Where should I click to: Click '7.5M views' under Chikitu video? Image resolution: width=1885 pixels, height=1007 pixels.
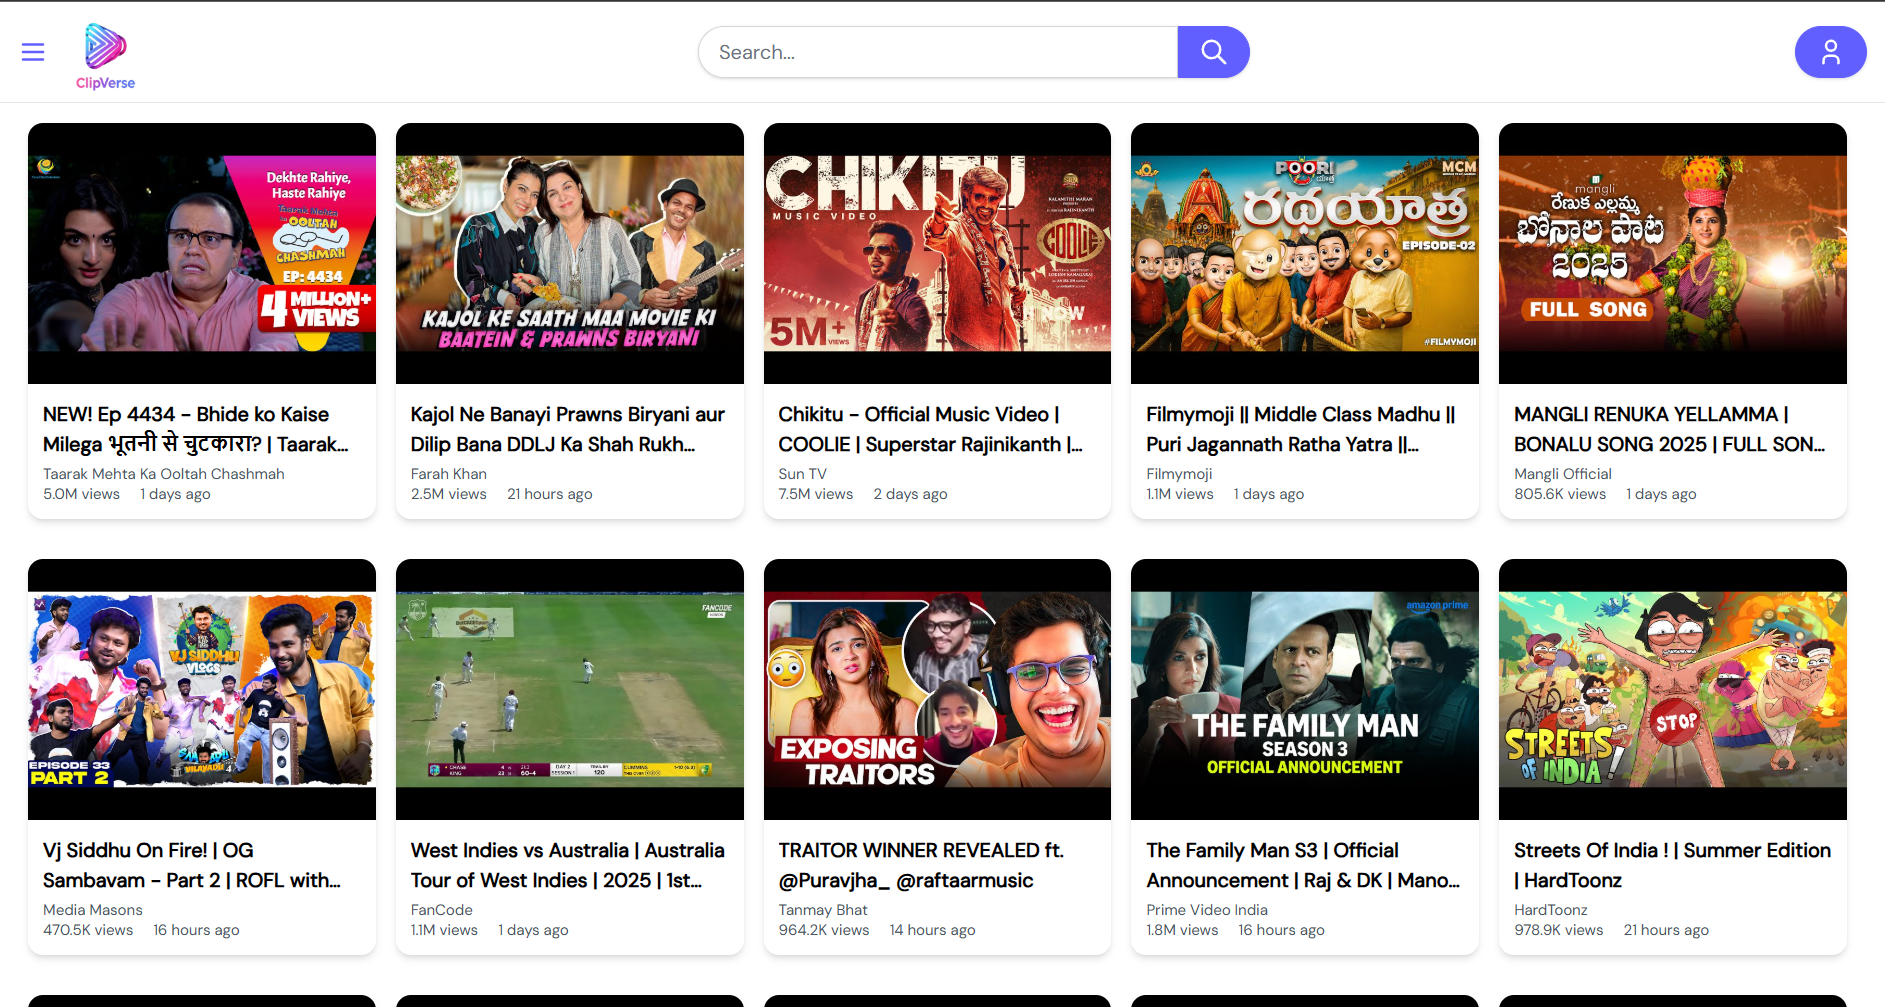816,494
